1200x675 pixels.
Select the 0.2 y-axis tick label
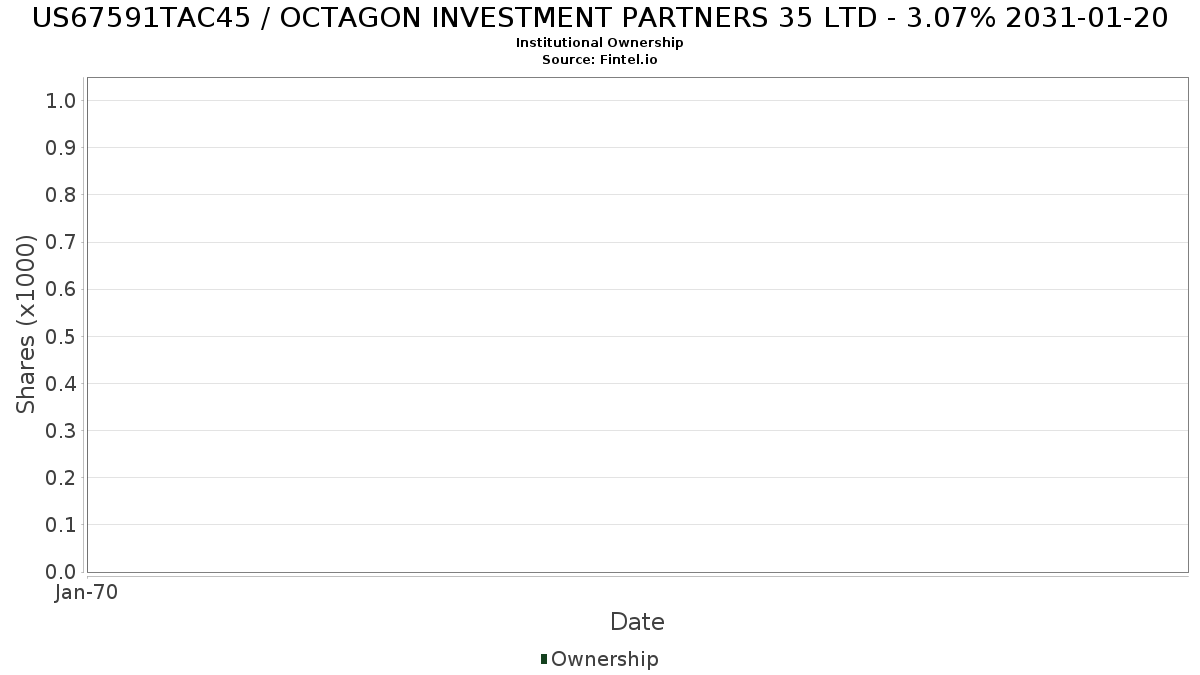(x=61, y=477)
